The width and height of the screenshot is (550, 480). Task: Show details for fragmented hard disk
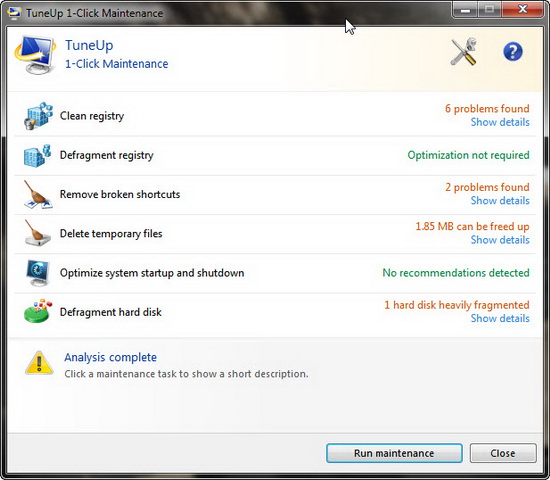[x=500, y=319]
